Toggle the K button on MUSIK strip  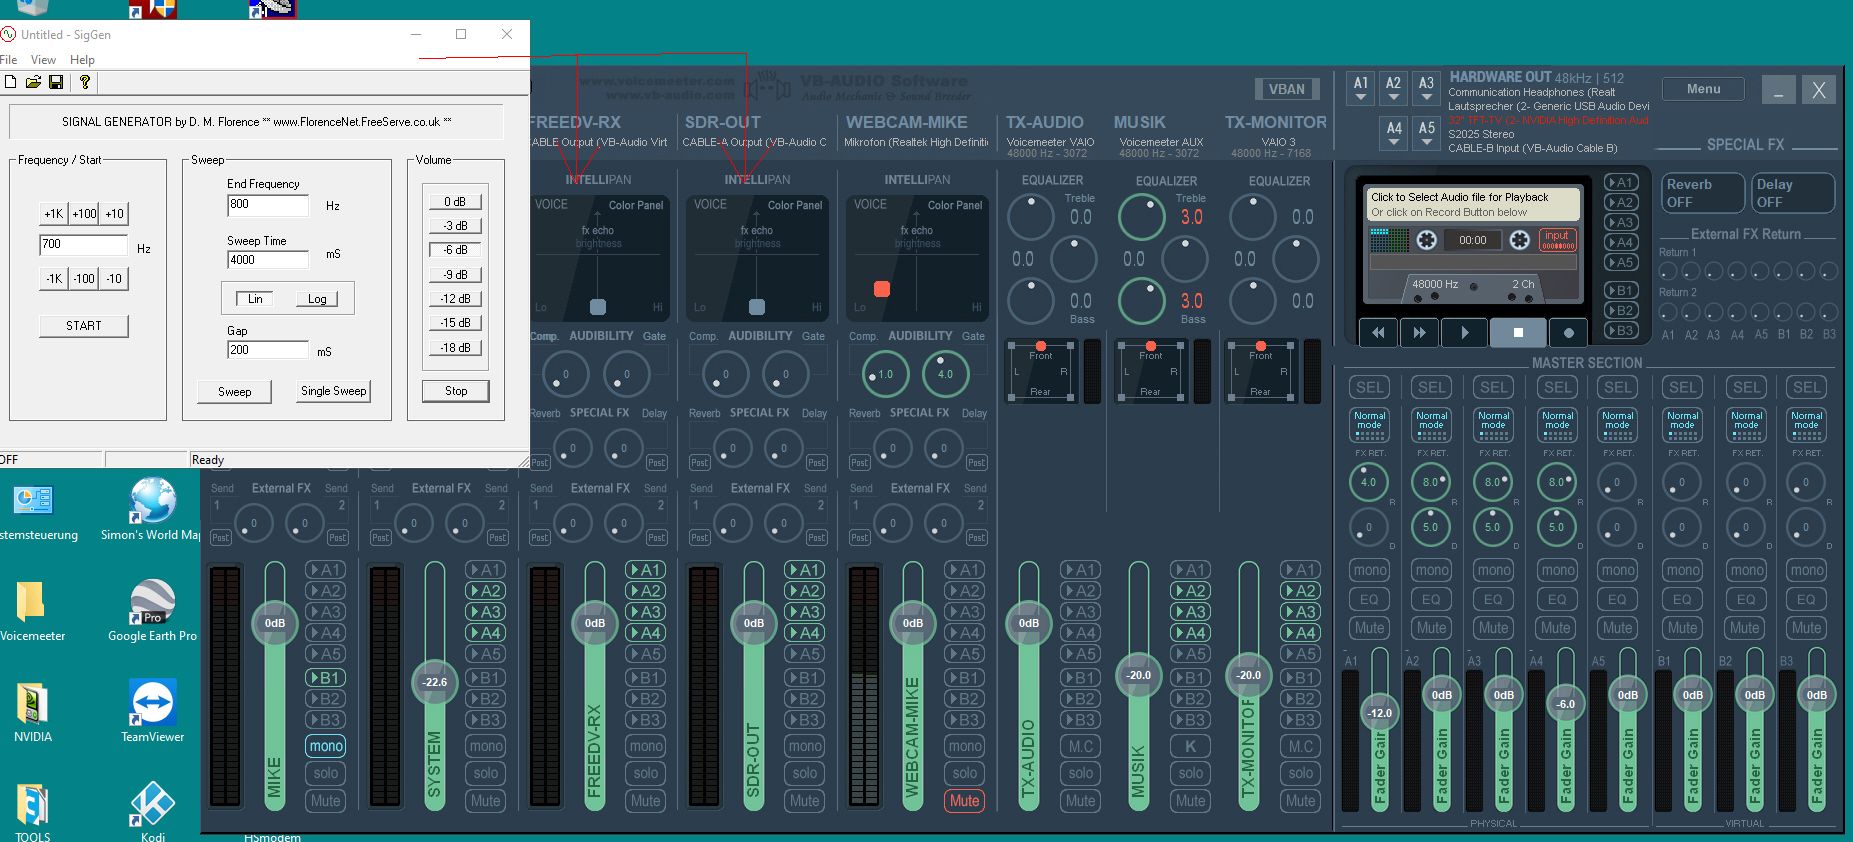coord(1190,746)
